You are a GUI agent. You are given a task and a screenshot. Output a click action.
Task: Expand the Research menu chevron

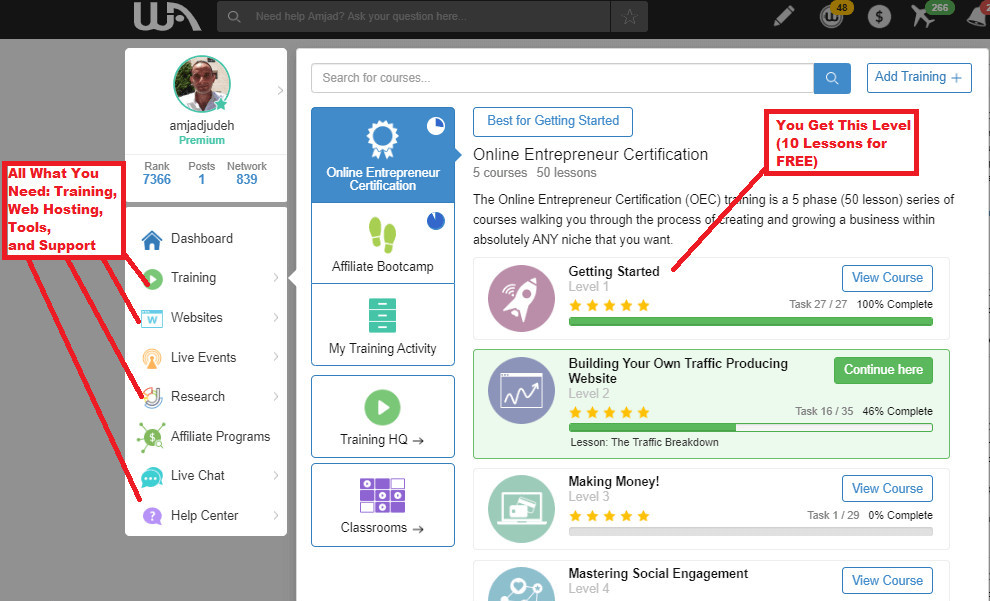pyautogui.click(x=276, y=396)
